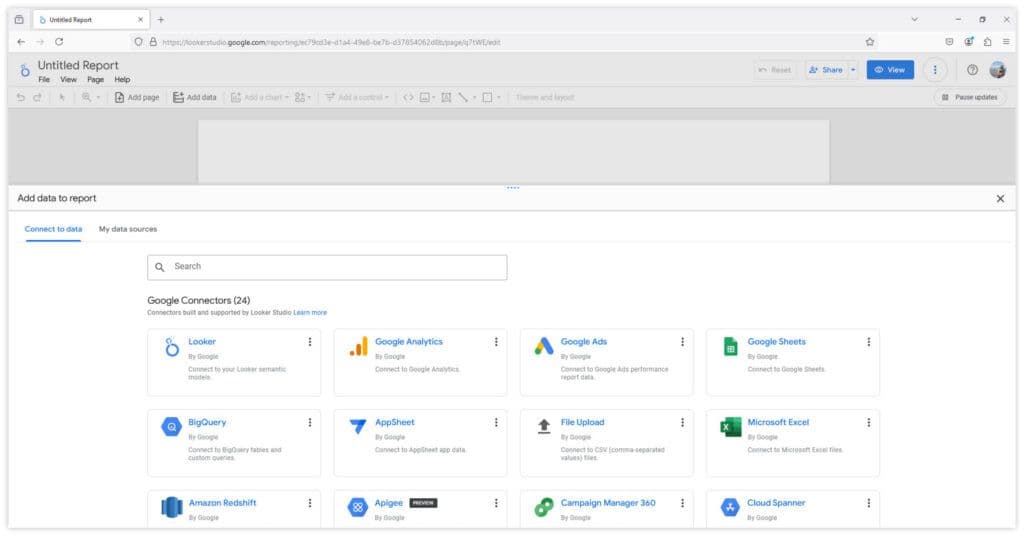Open the File menu

click(x=44, y=80)
